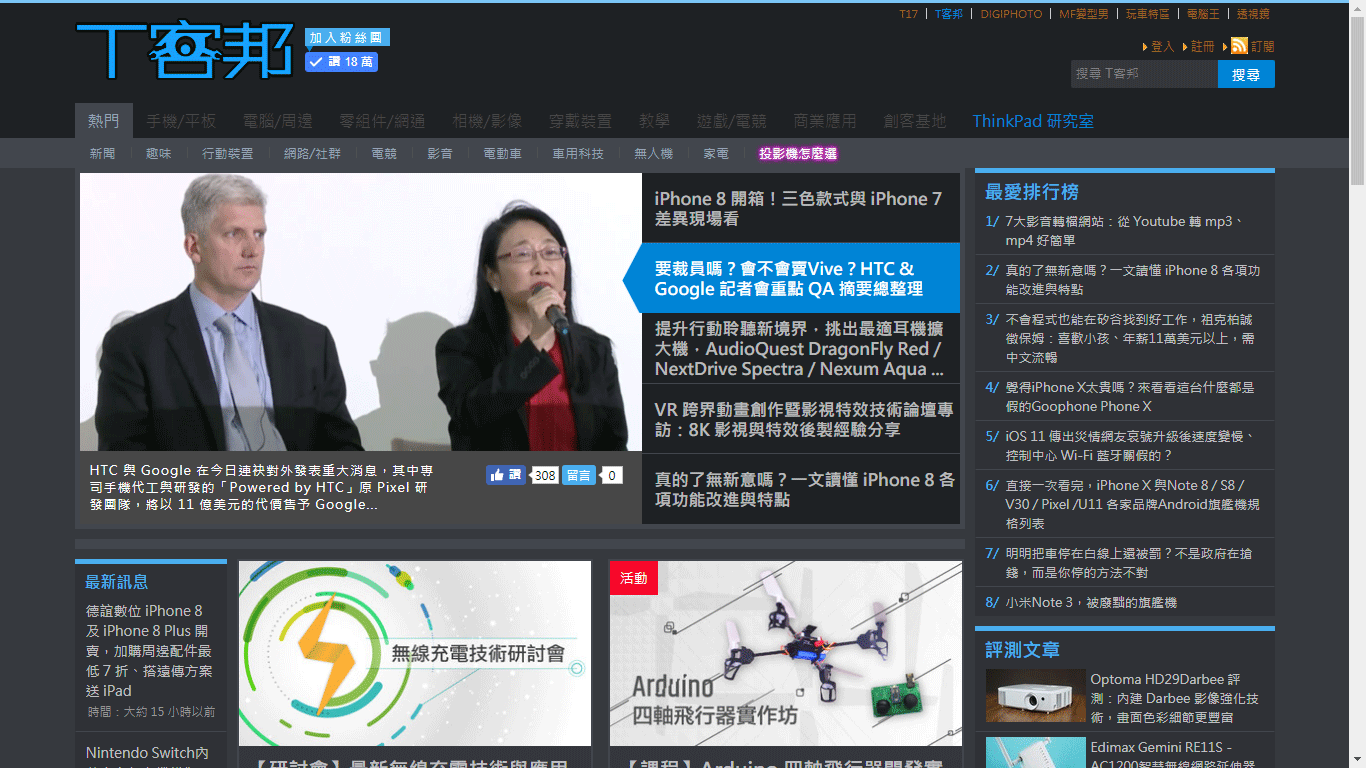Open the T17 top link
This screenshot has width=1366, height=768.
click(x=908, y=14)
